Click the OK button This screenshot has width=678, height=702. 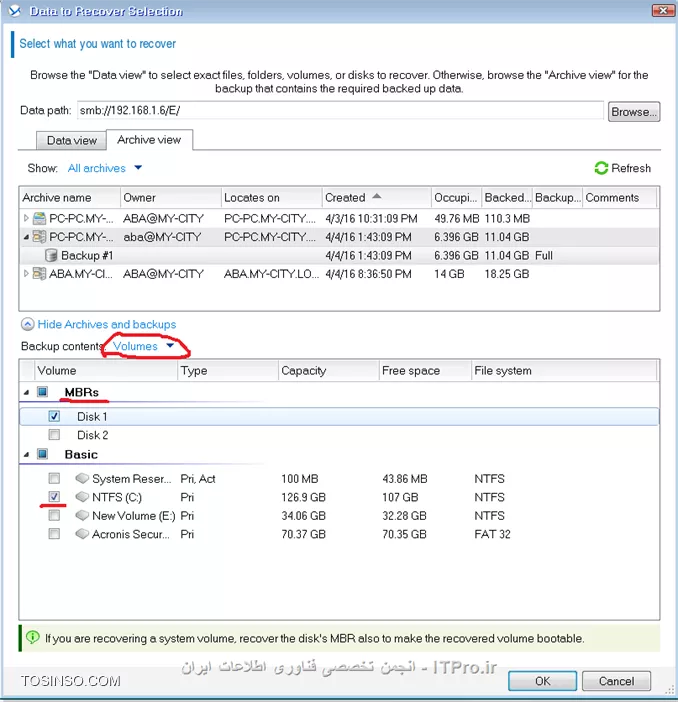click(542, 681)
